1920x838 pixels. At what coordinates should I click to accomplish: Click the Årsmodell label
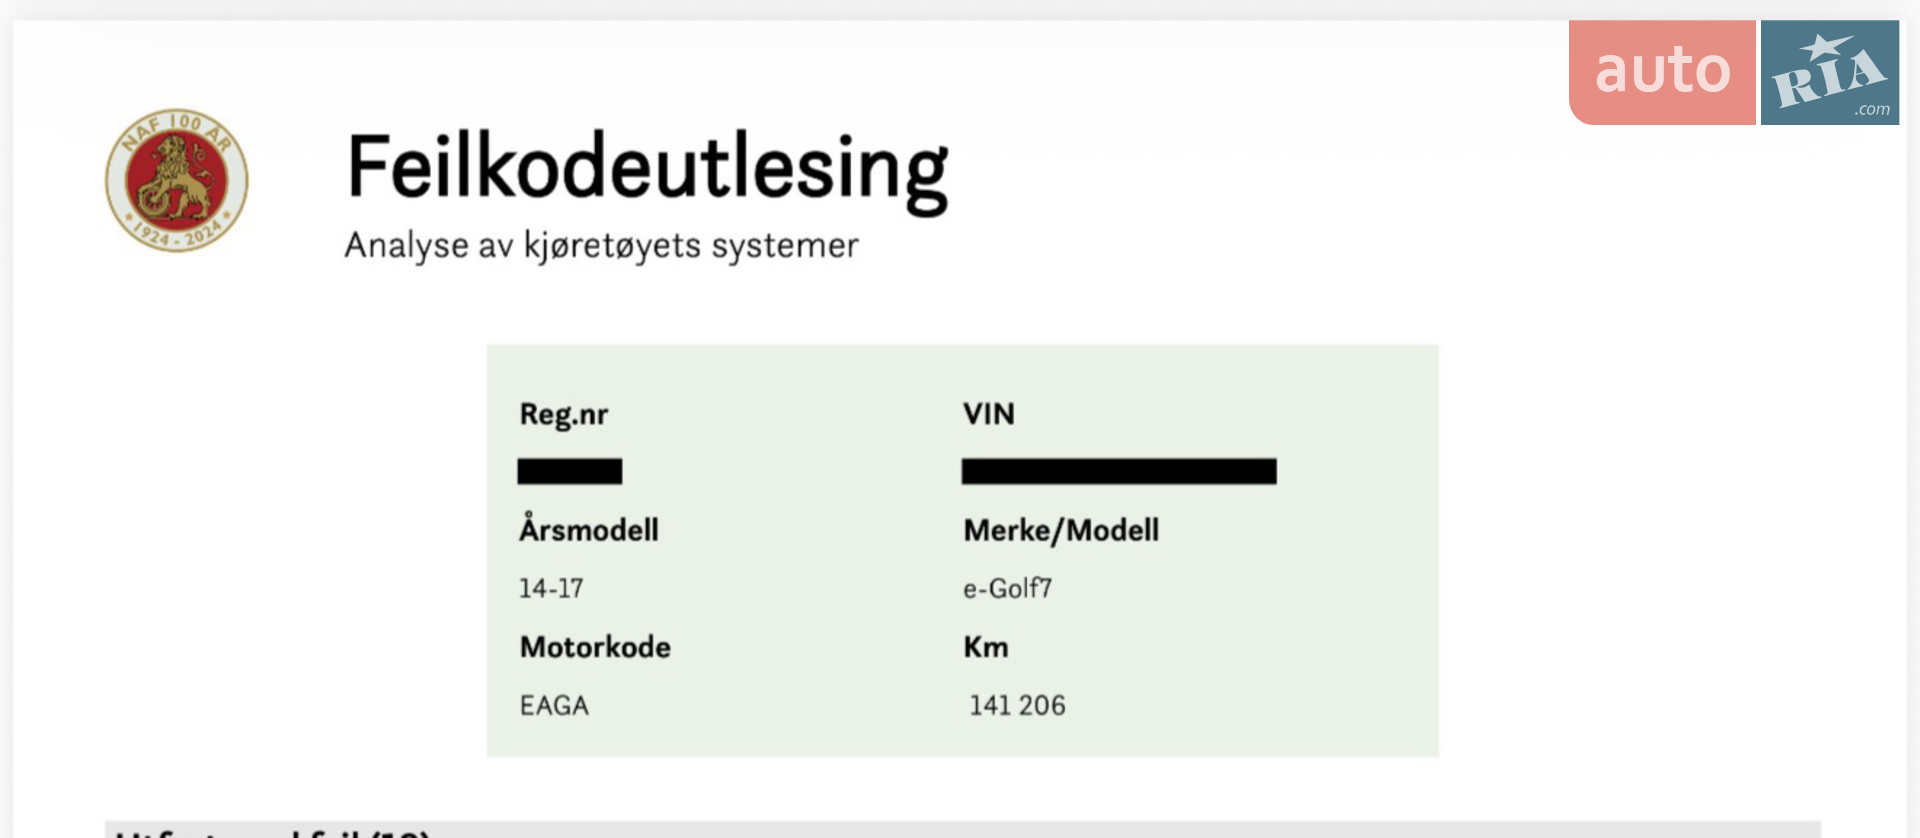tap(589, 527)
